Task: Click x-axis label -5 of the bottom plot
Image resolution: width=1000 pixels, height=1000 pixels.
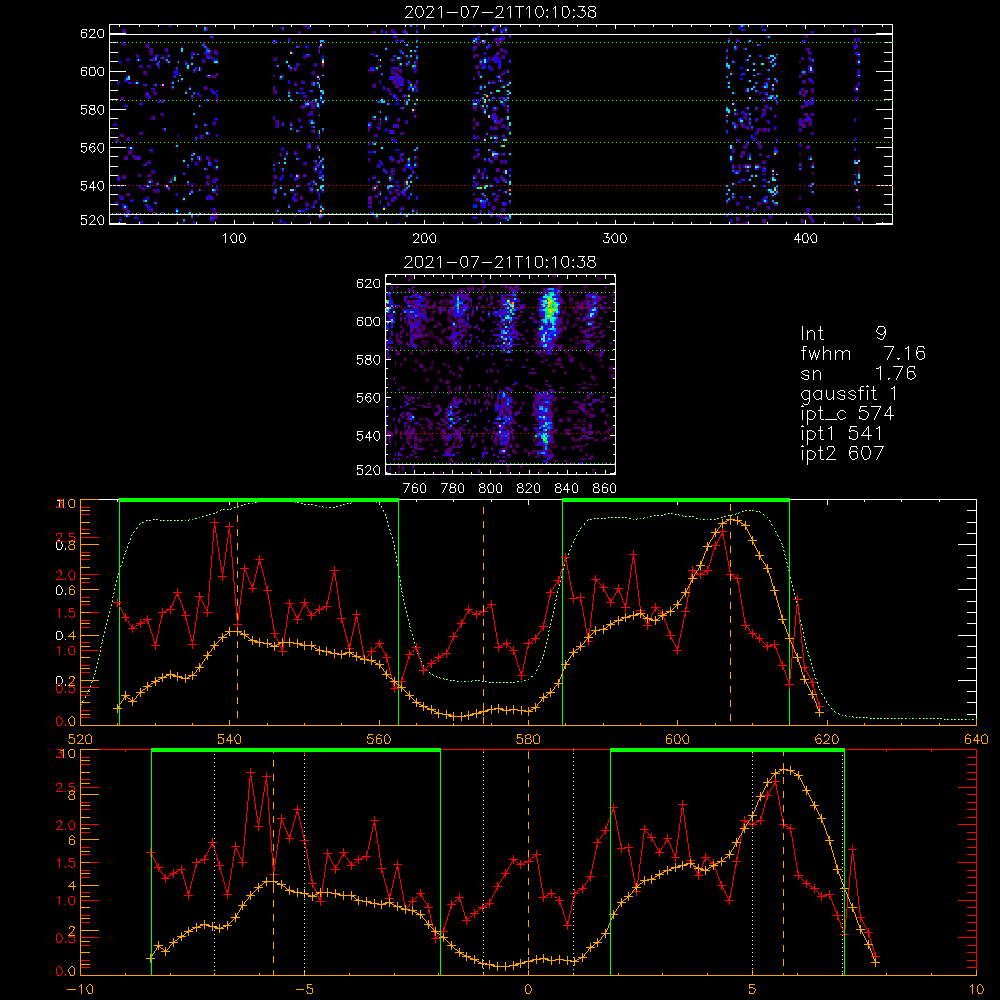Action: (305, 990)
